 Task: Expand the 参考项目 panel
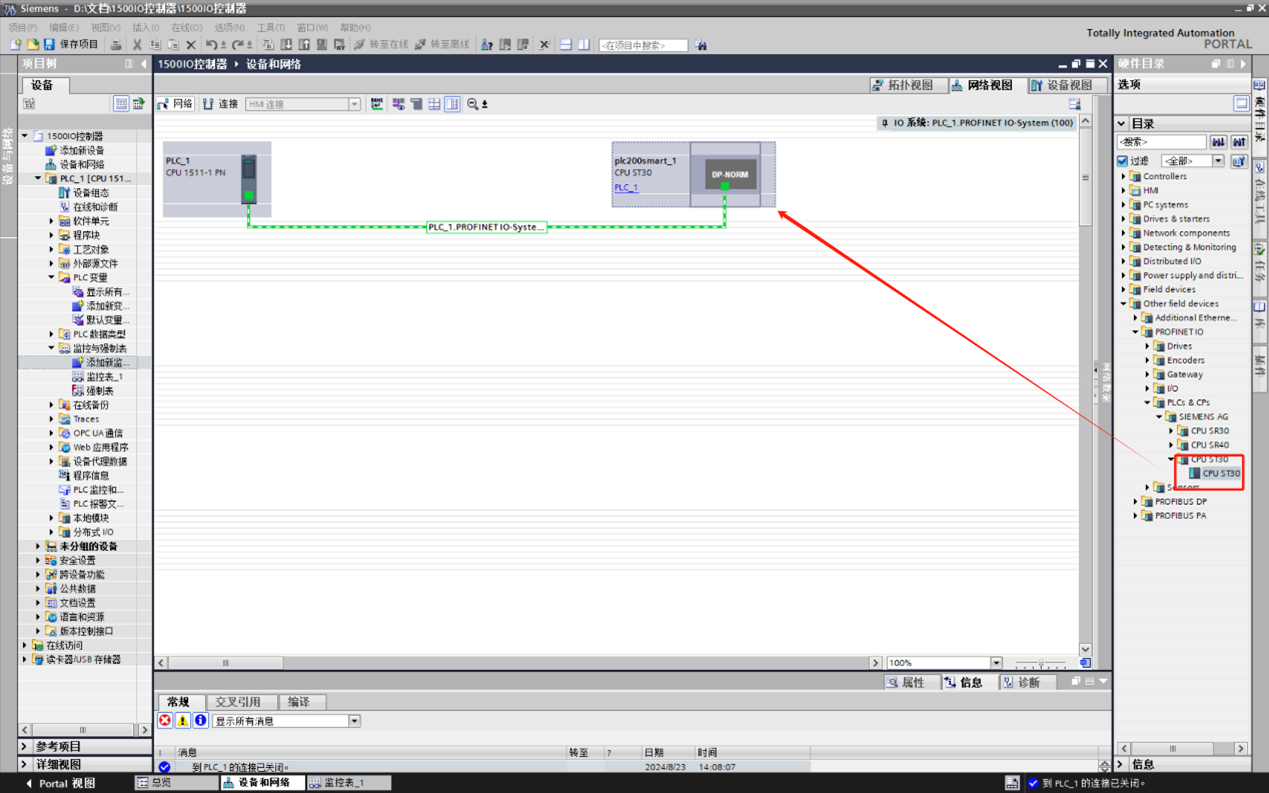pyautogui.click(x=24, y=746)
